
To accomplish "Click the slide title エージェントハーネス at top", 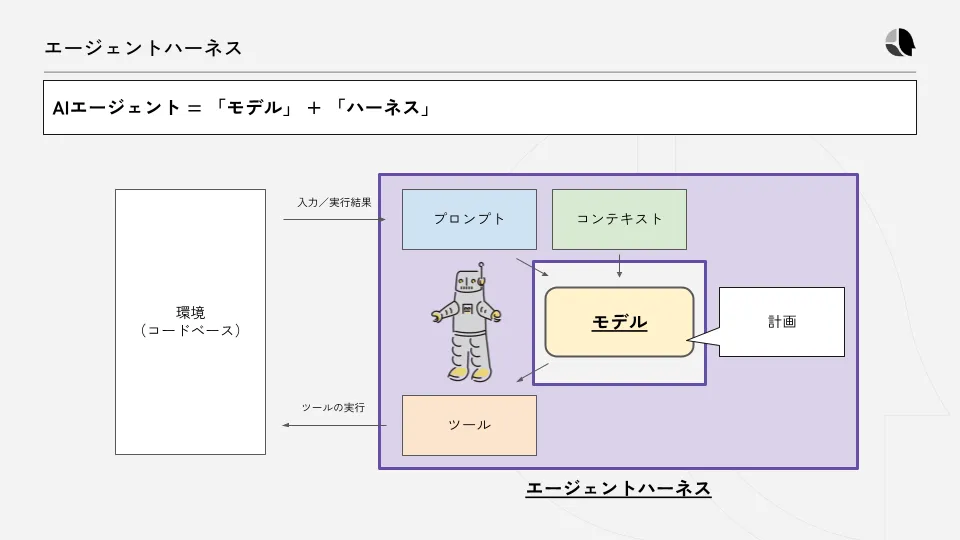I will pos(143,48).
